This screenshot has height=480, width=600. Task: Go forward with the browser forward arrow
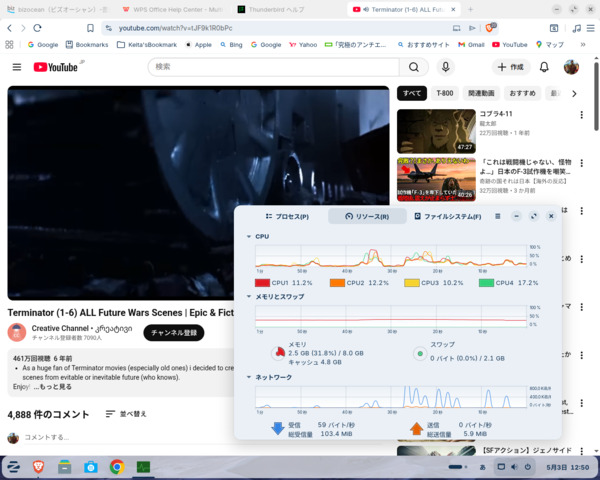(x=23, y=28)
